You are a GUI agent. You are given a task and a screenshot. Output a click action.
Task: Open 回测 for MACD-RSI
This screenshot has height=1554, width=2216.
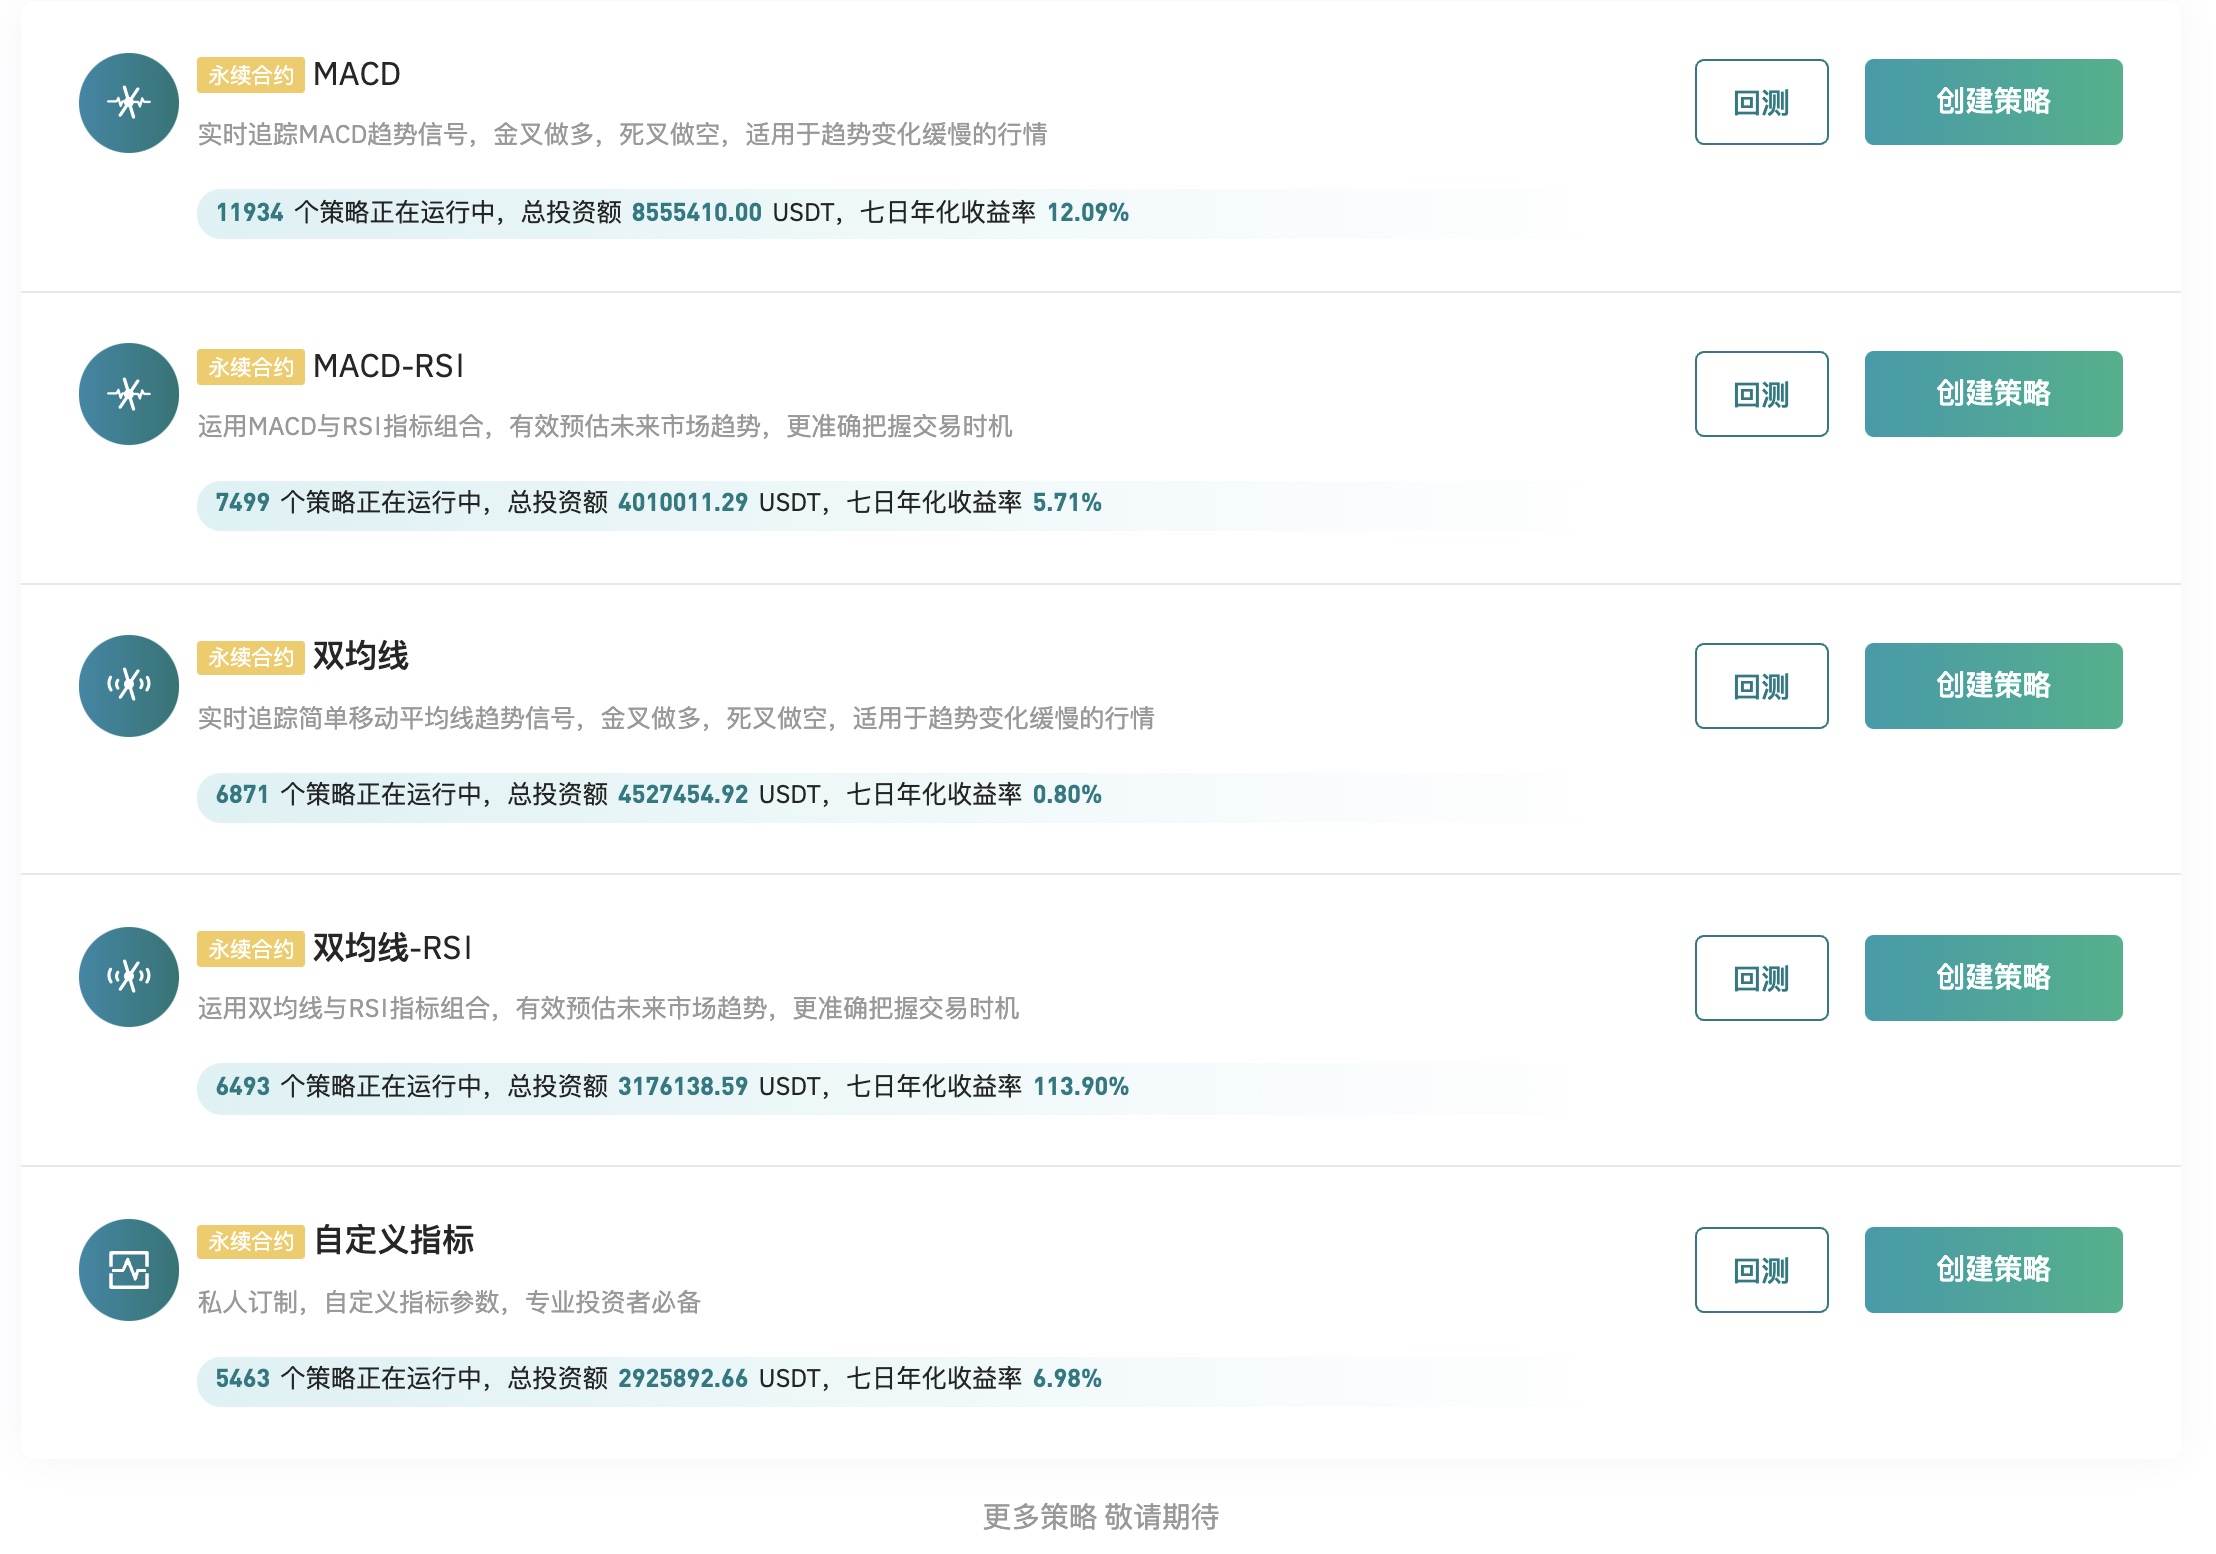[1761, 394]
